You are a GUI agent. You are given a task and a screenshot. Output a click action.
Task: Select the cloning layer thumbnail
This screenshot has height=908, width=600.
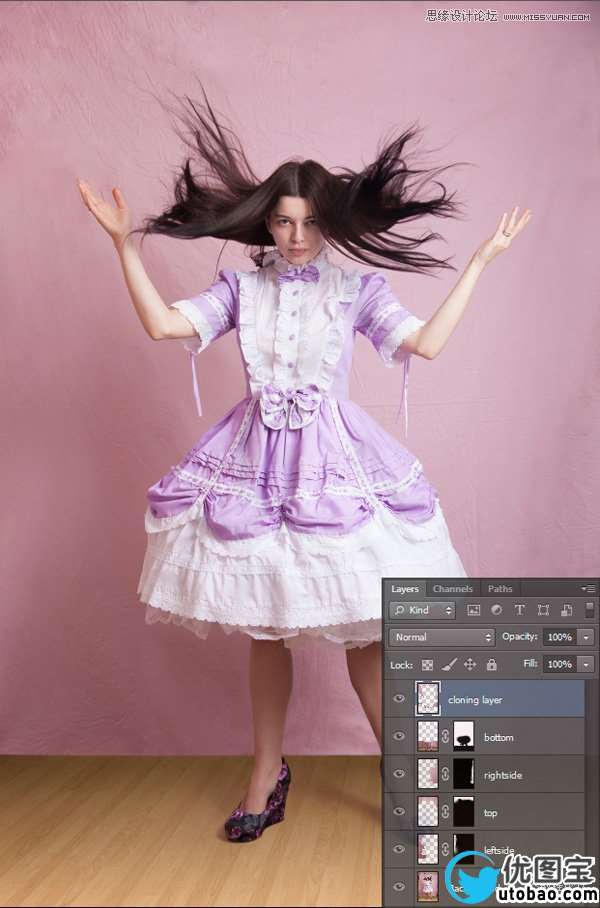[428, 698]
